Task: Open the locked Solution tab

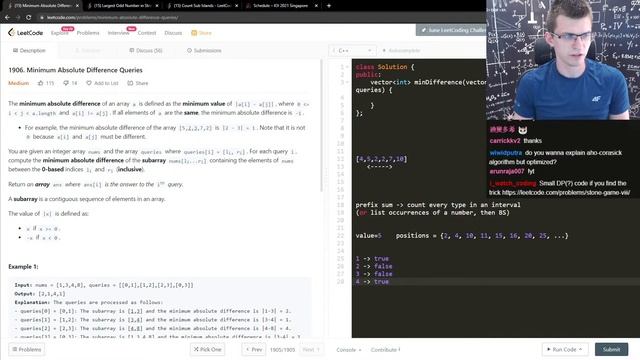Action: (x=88, y=51)
